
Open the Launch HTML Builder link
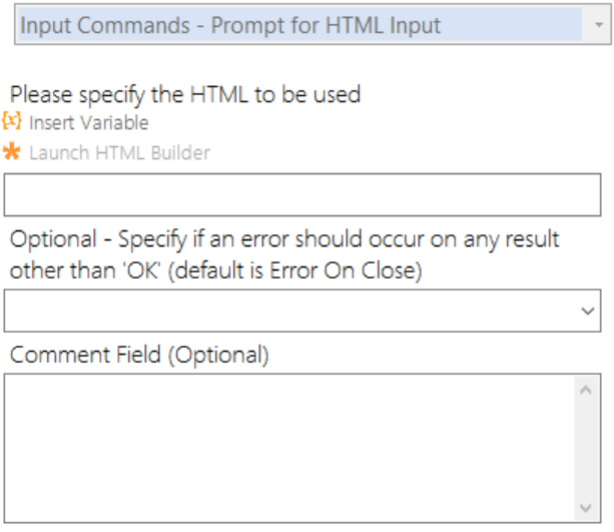(x=120, y=153)
